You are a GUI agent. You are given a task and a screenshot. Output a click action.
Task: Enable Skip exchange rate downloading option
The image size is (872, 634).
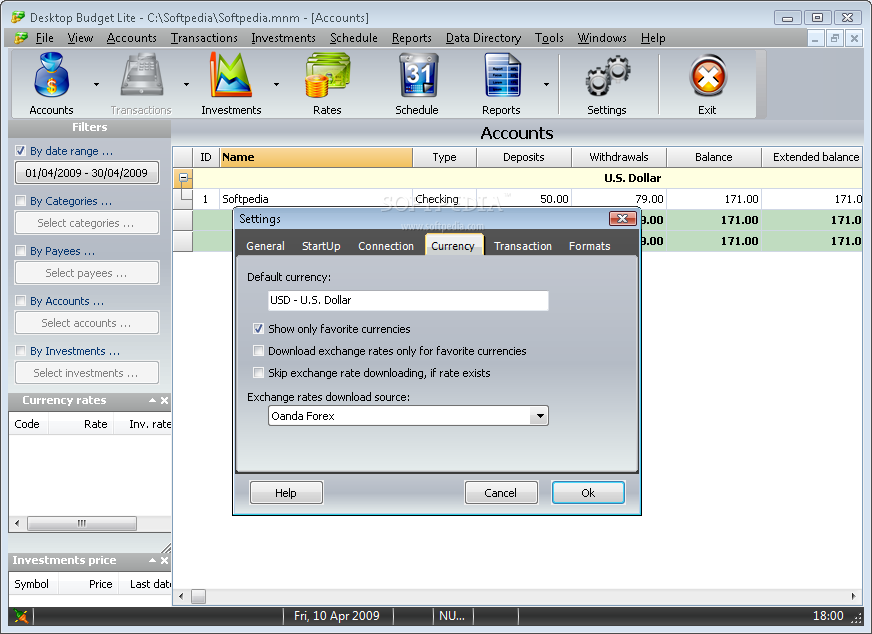point(259,373)
